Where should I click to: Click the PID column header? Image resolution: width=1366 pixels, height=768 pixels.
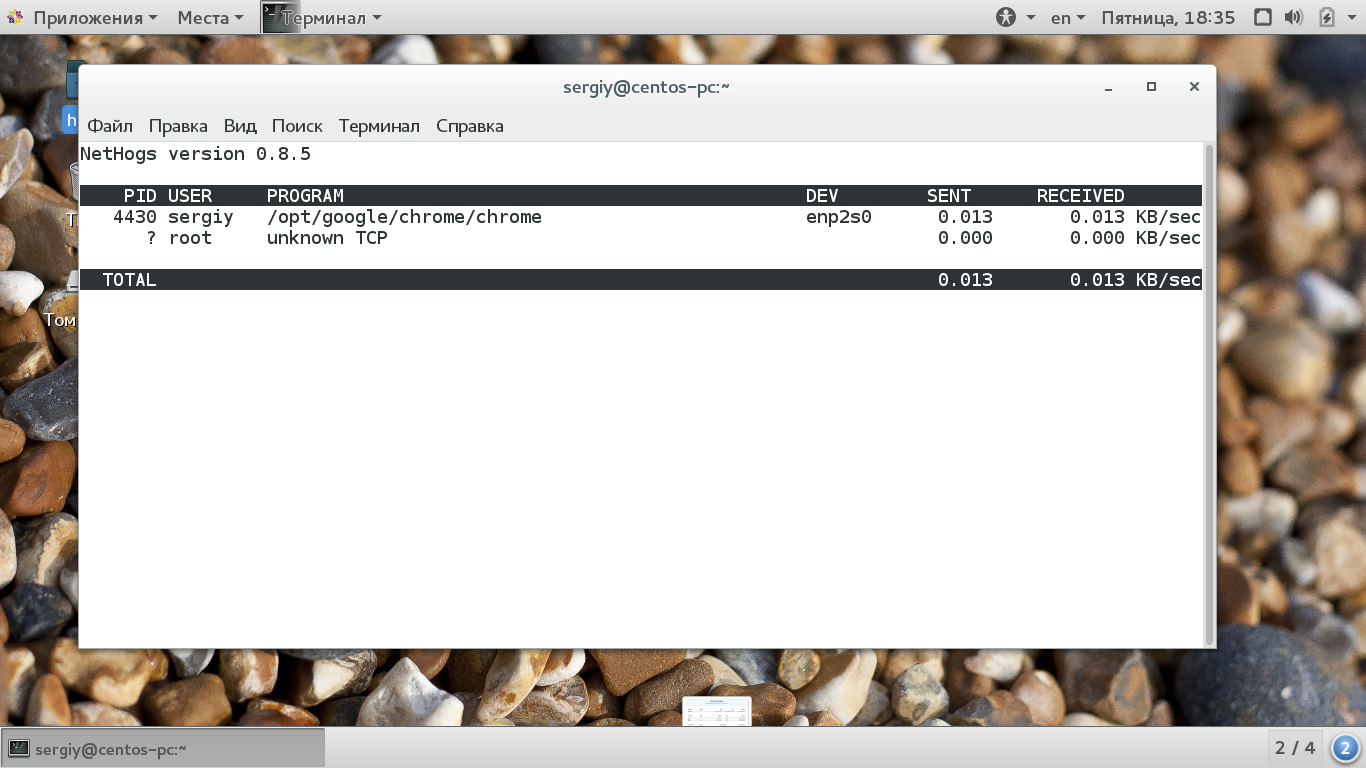pyautogui.click(x=140, y=196)
